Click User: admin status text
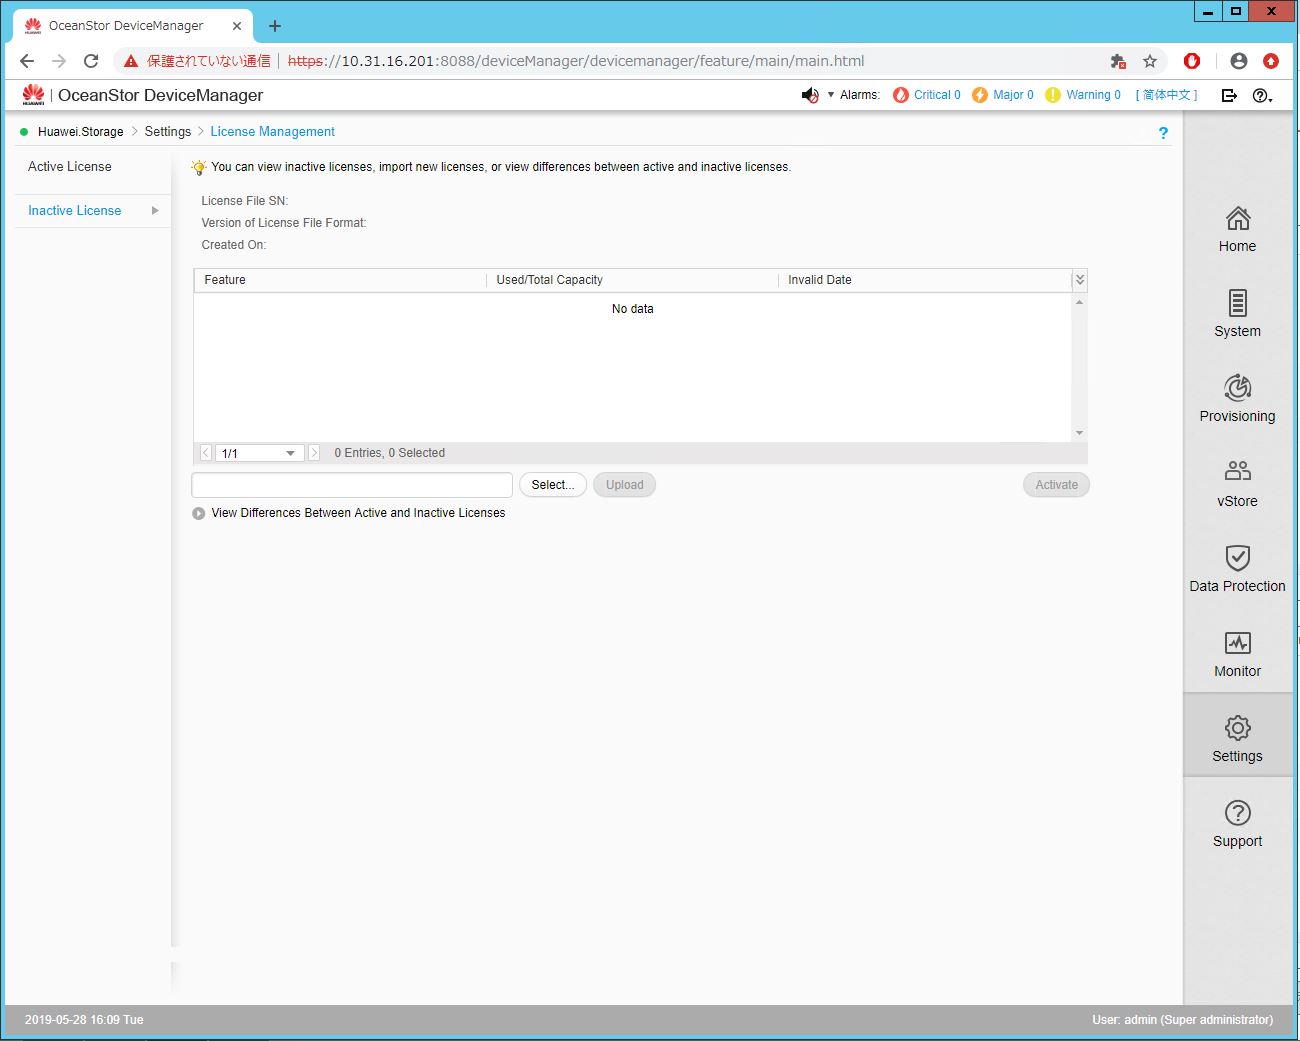This screenshot has height=1041, width=1300. click(1182, 1020)
